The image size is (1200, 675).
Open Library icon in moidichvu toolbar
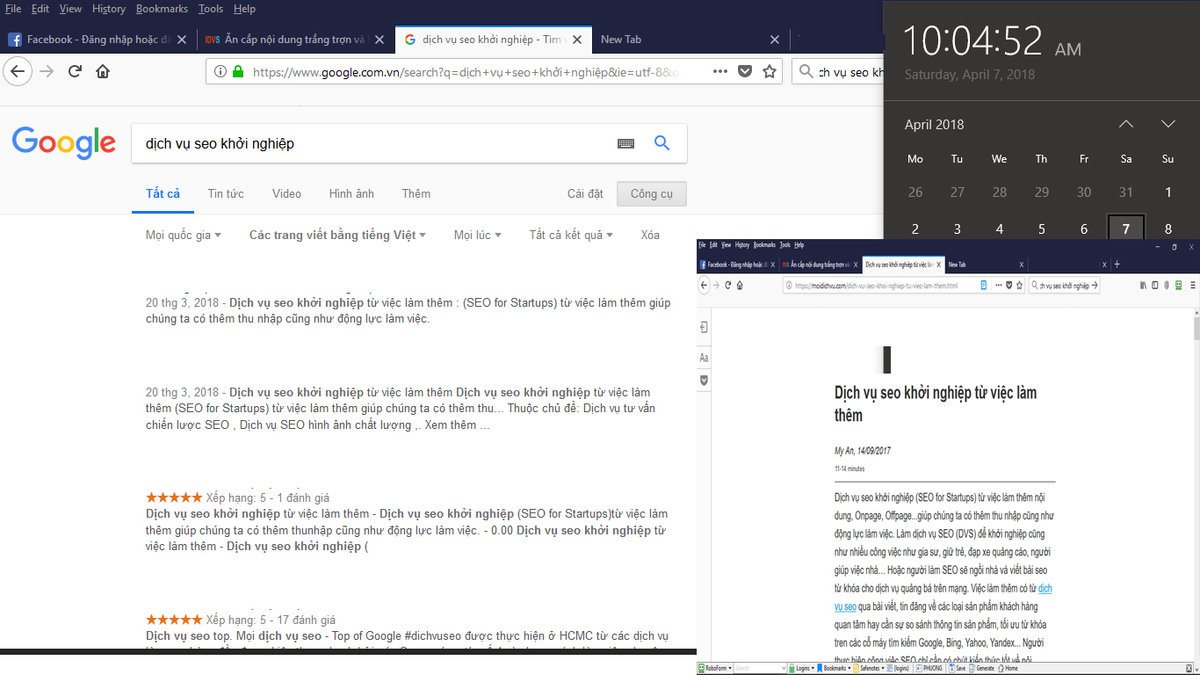point(1142,285)
